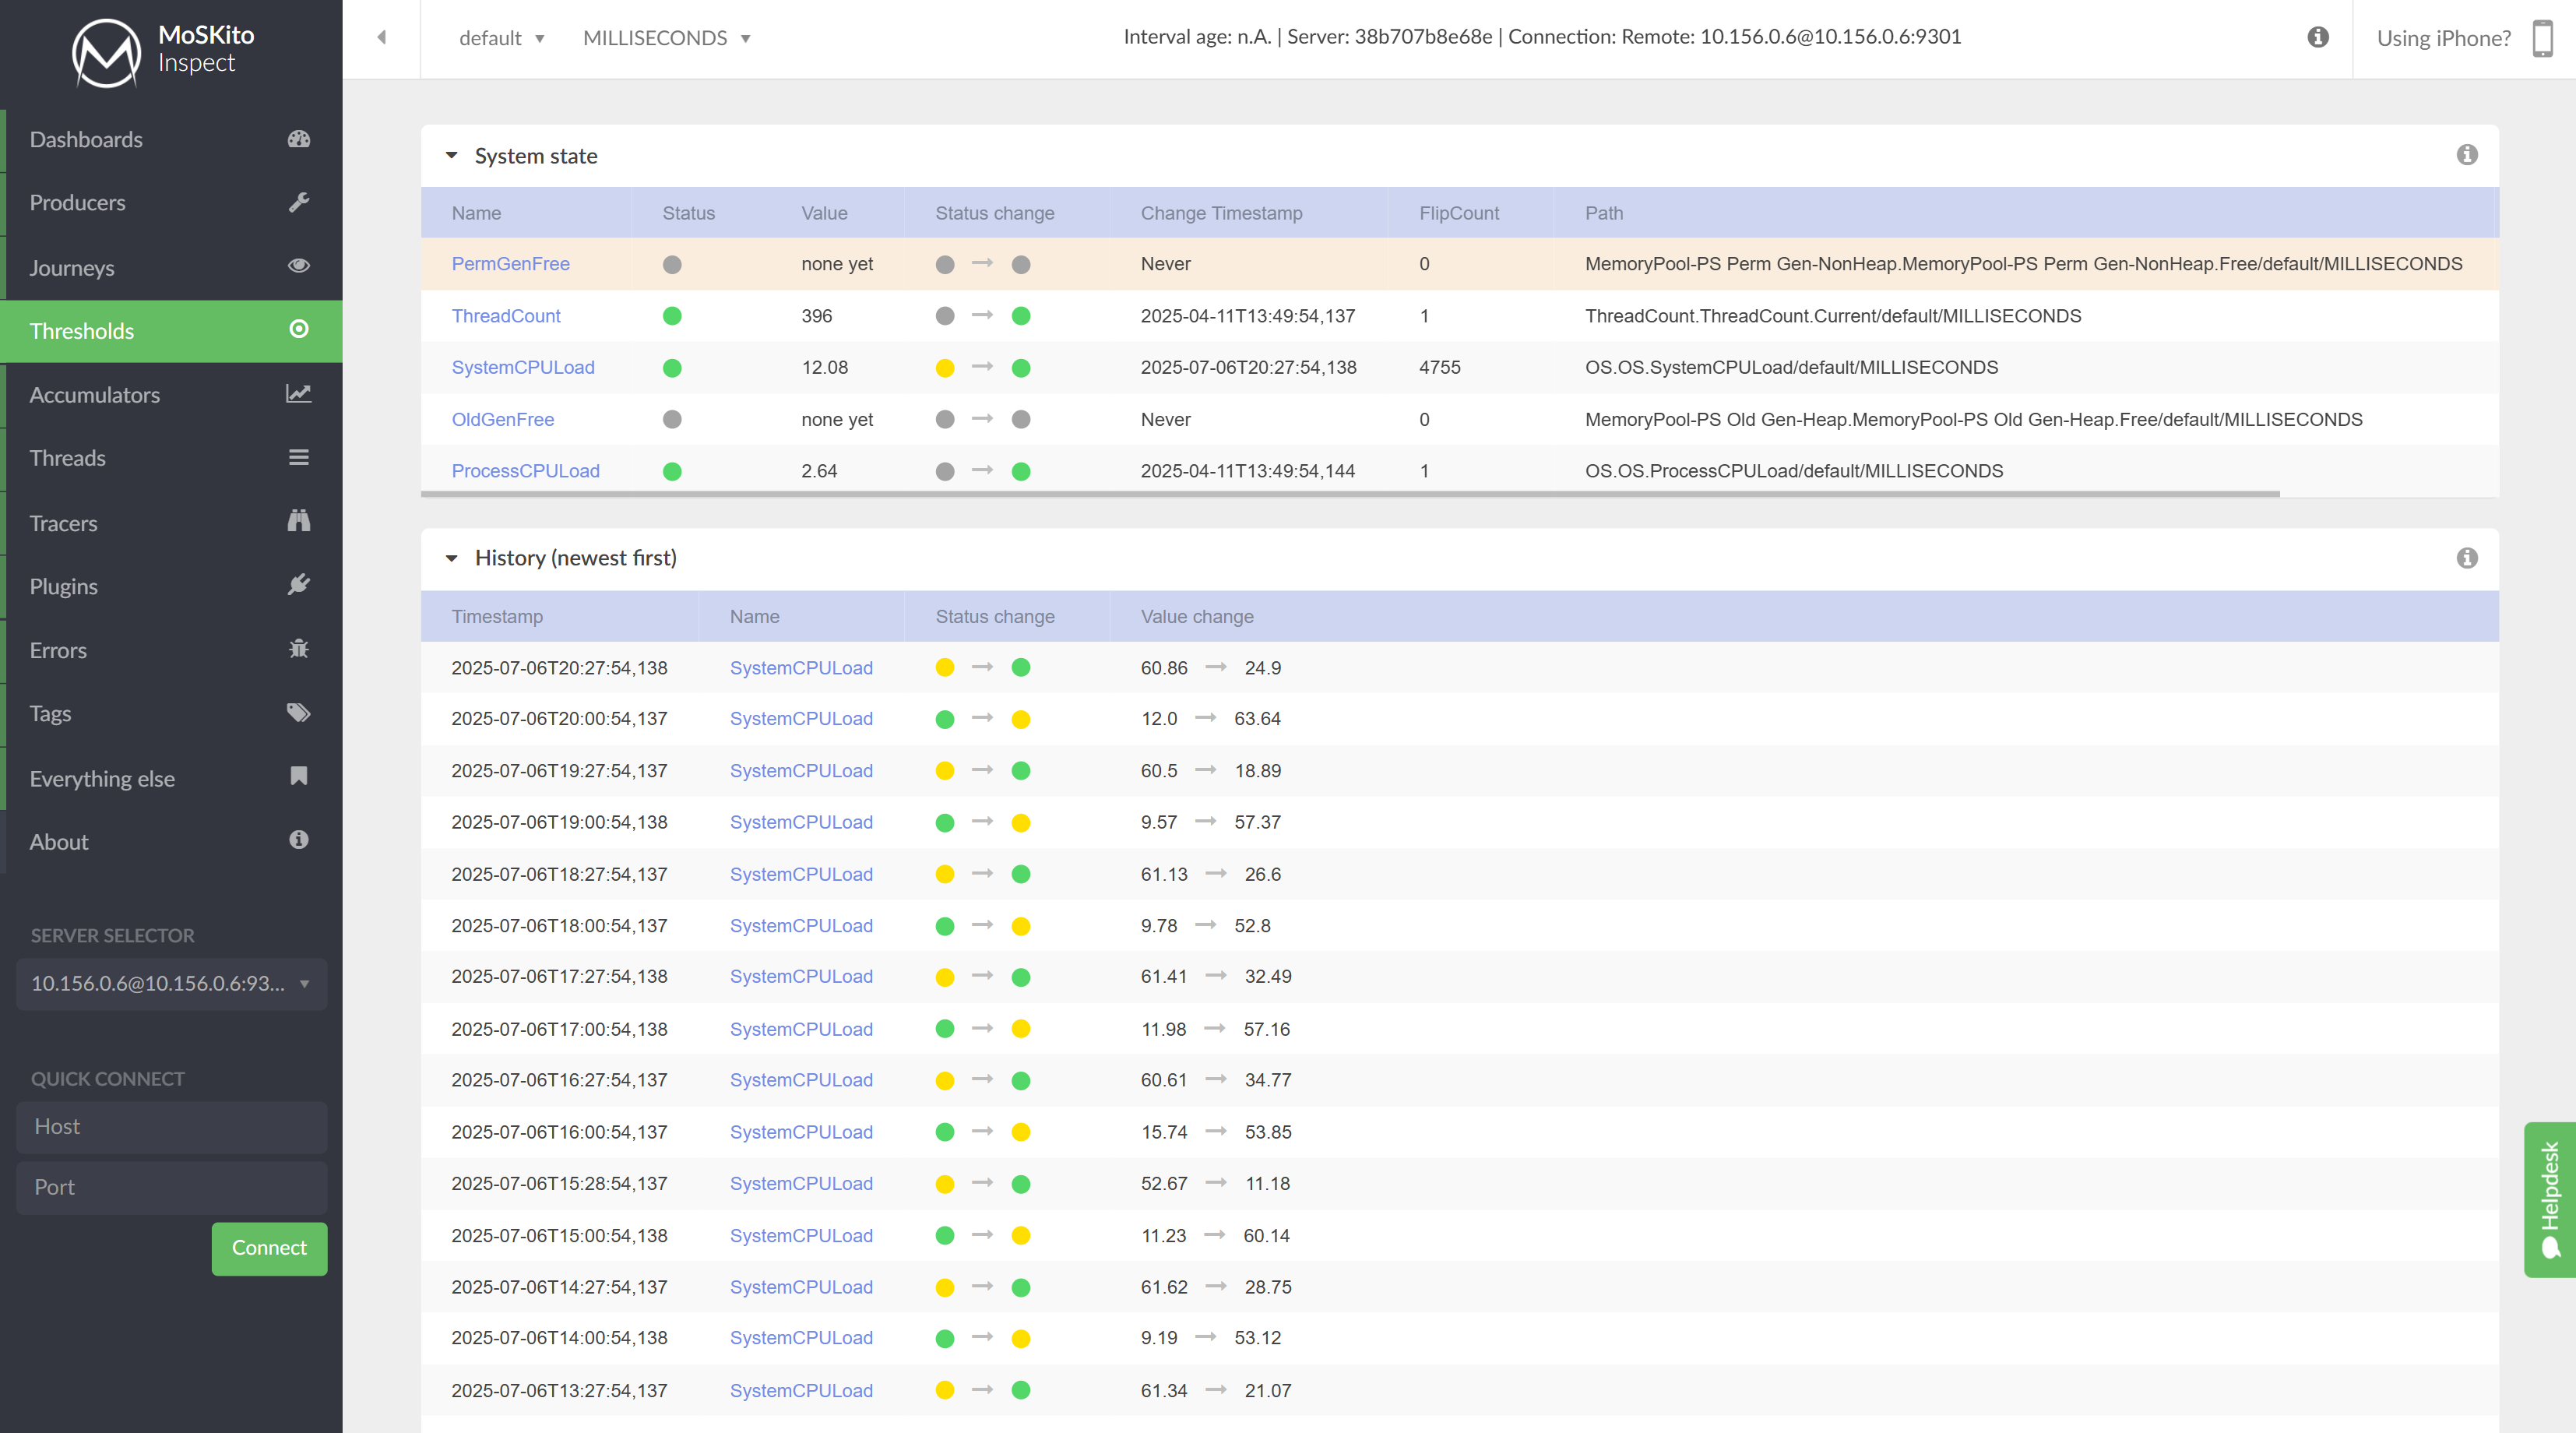
Task: Open the MILLISECONDS interval dropdown
Action: tap(666, 38)
